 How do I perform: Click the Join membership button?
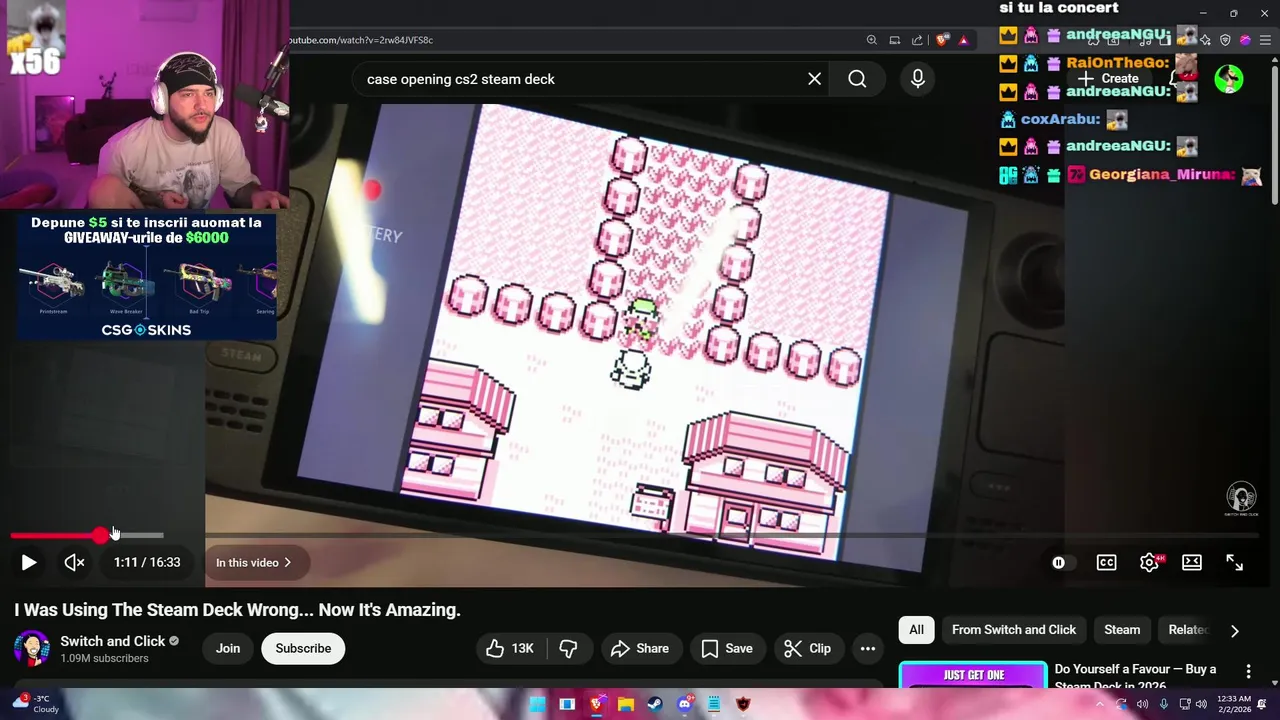point(228,648)
